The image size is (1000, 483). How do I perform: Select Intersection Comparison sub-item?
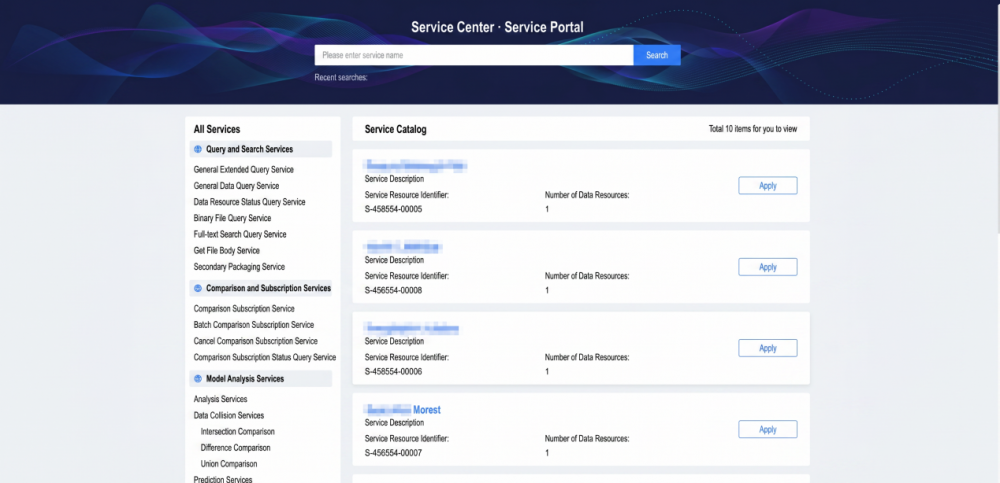[238, 432]
